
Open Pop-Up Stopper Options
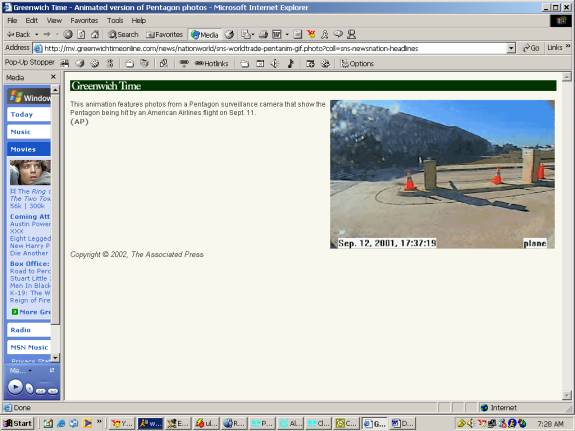358,63
